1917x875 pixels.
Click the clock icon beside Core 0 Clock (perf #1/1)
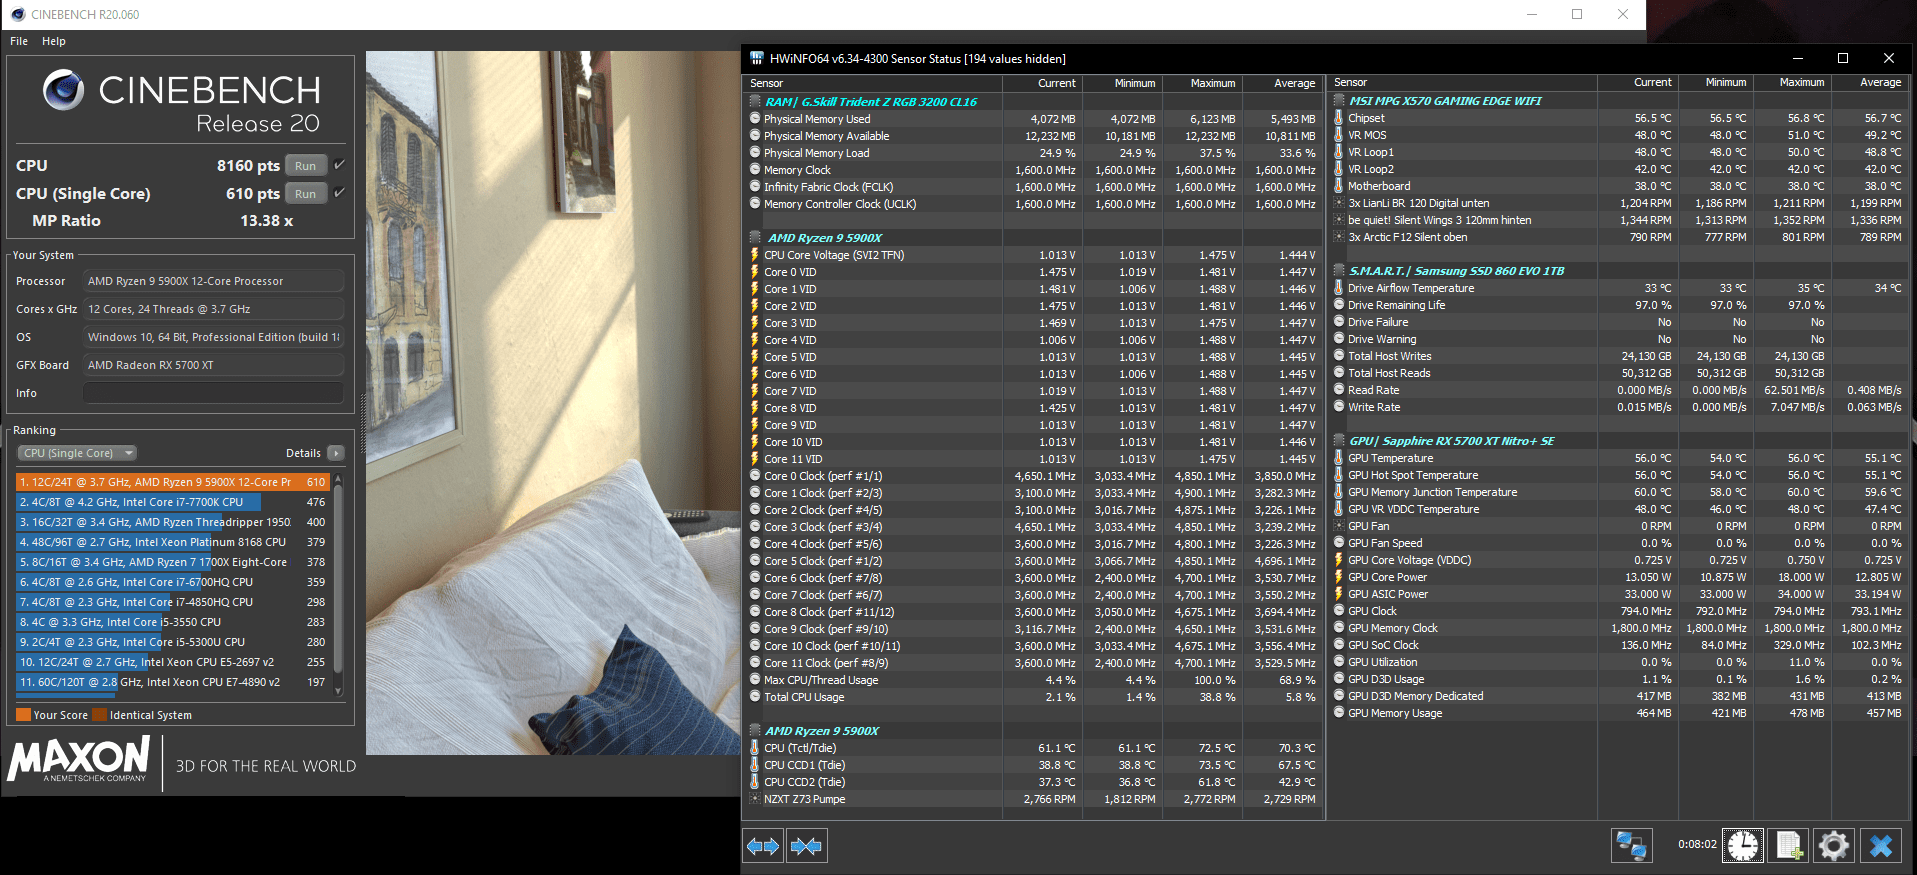755,476
